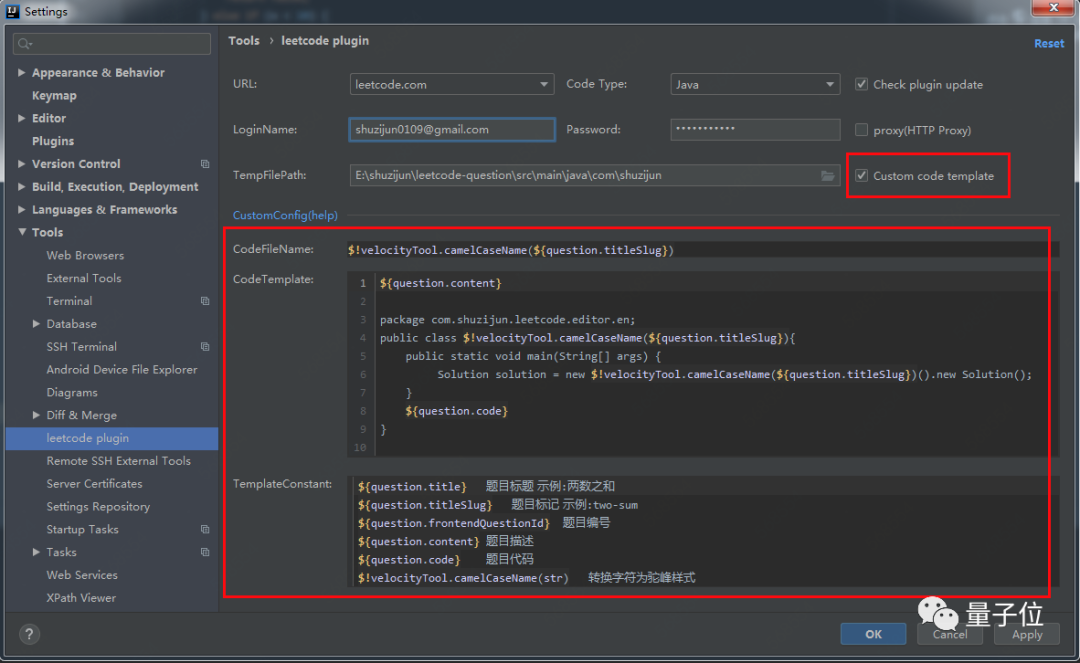Click the project-level icon beside Startup Tasks

(205, 530)
